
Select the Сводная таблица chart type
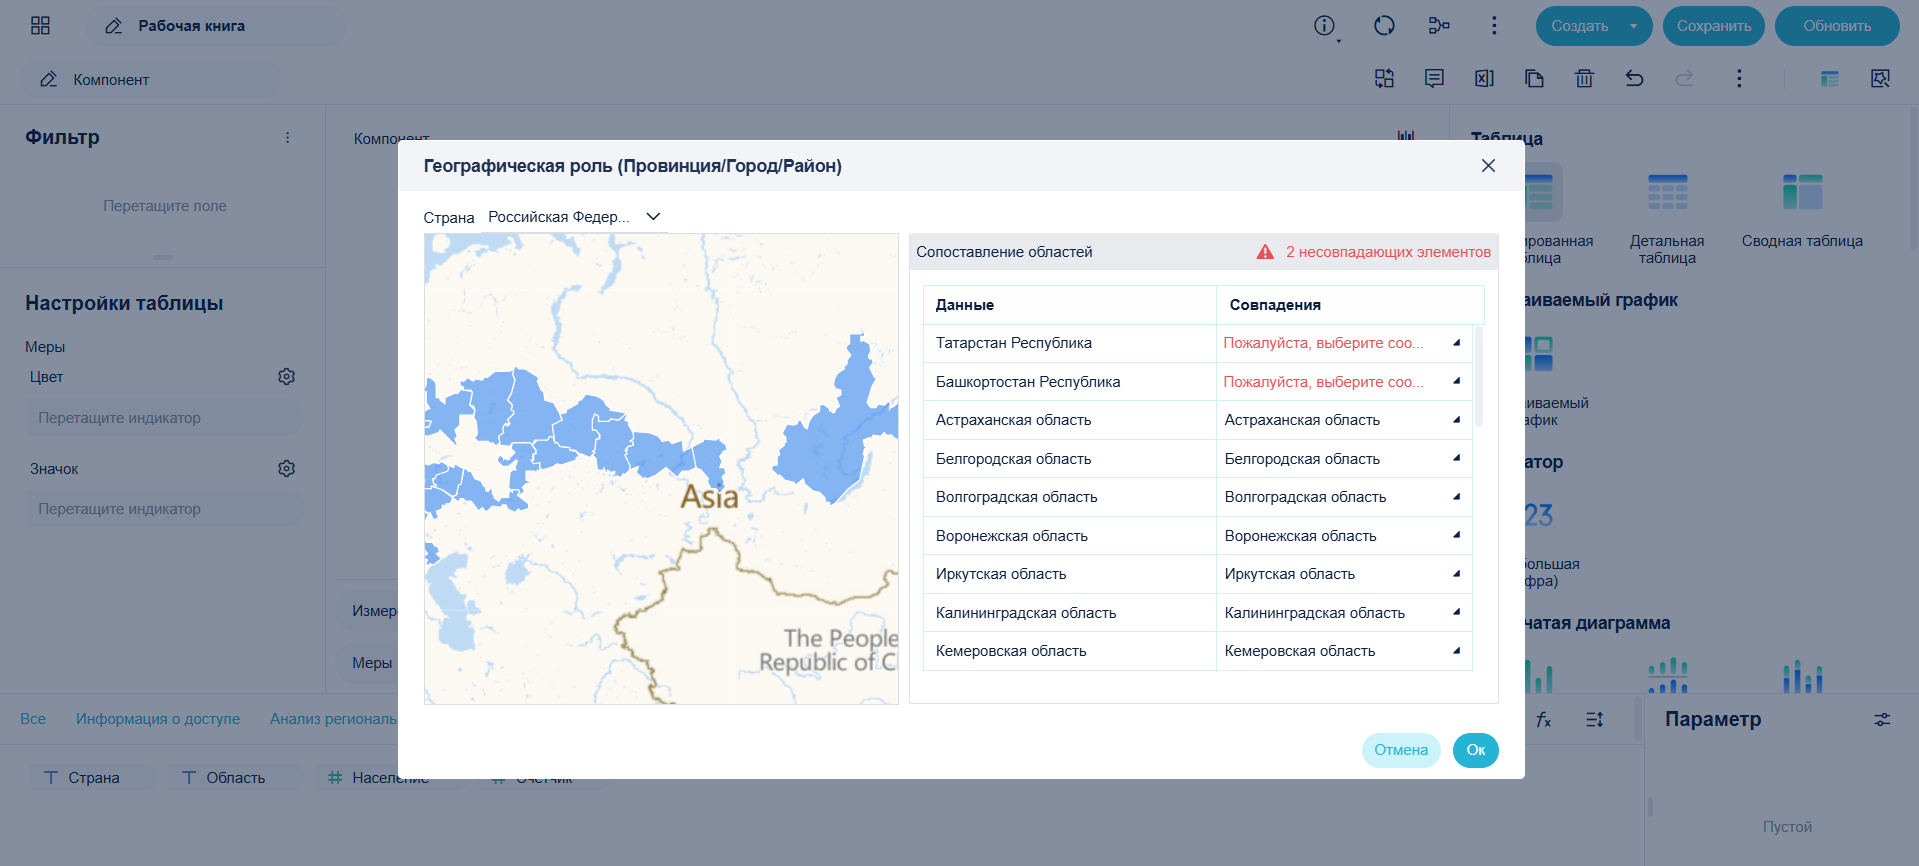click(x=1802, y=210)
